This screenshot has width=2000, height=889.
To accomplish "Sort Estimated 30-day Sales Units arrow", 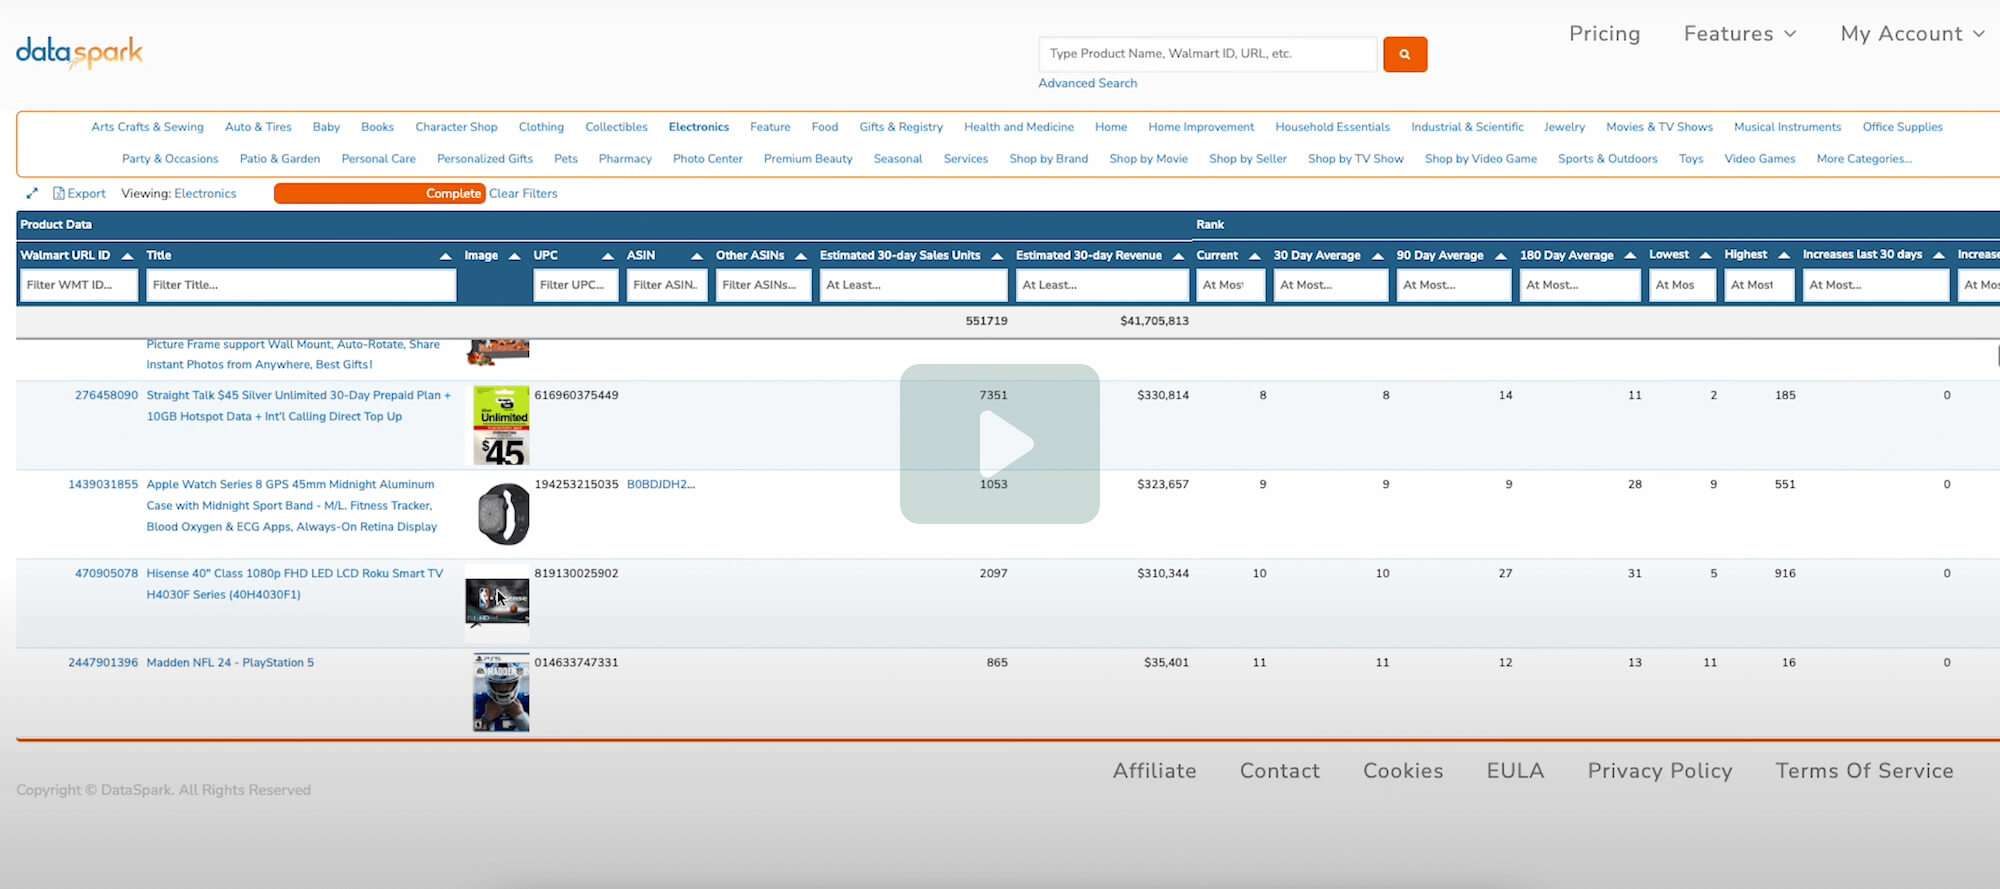I will (997, 256).
